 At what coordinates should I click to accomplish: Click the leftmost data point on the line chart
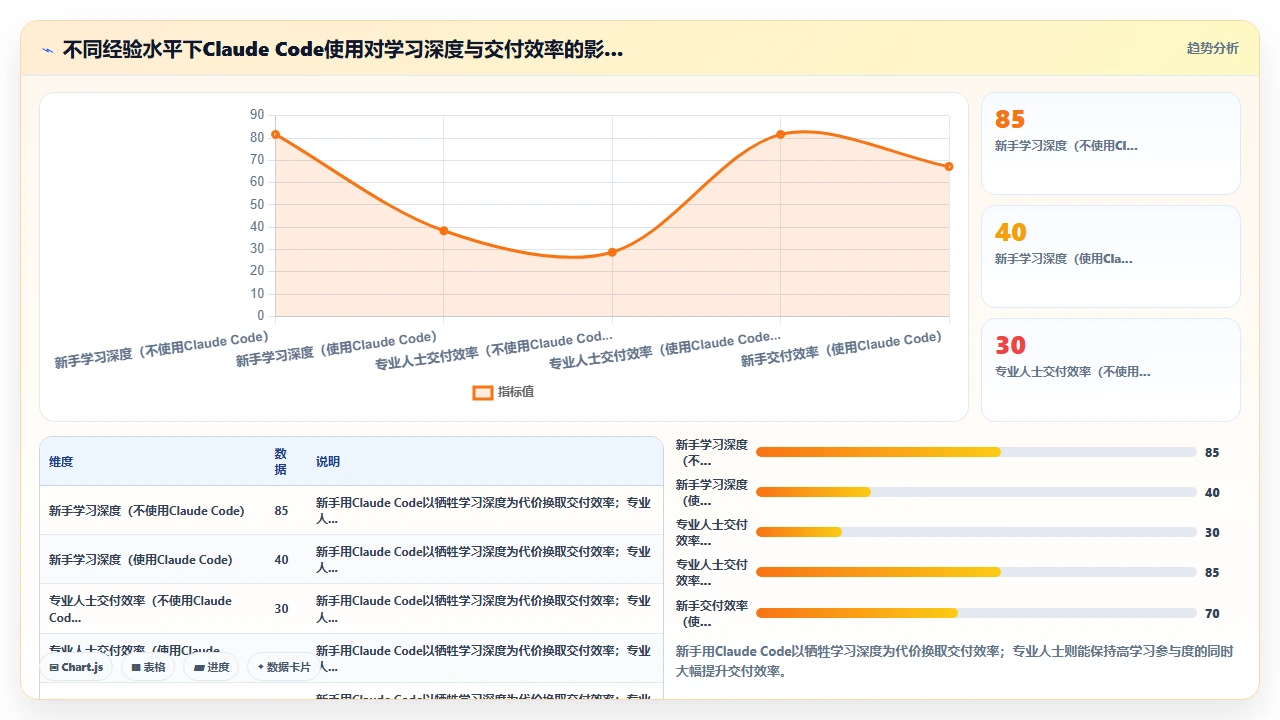click(x=275, y=134)
